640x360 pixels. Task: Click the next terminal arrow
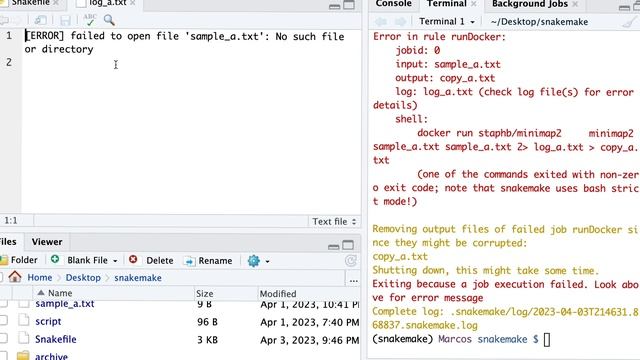(400, 22)
